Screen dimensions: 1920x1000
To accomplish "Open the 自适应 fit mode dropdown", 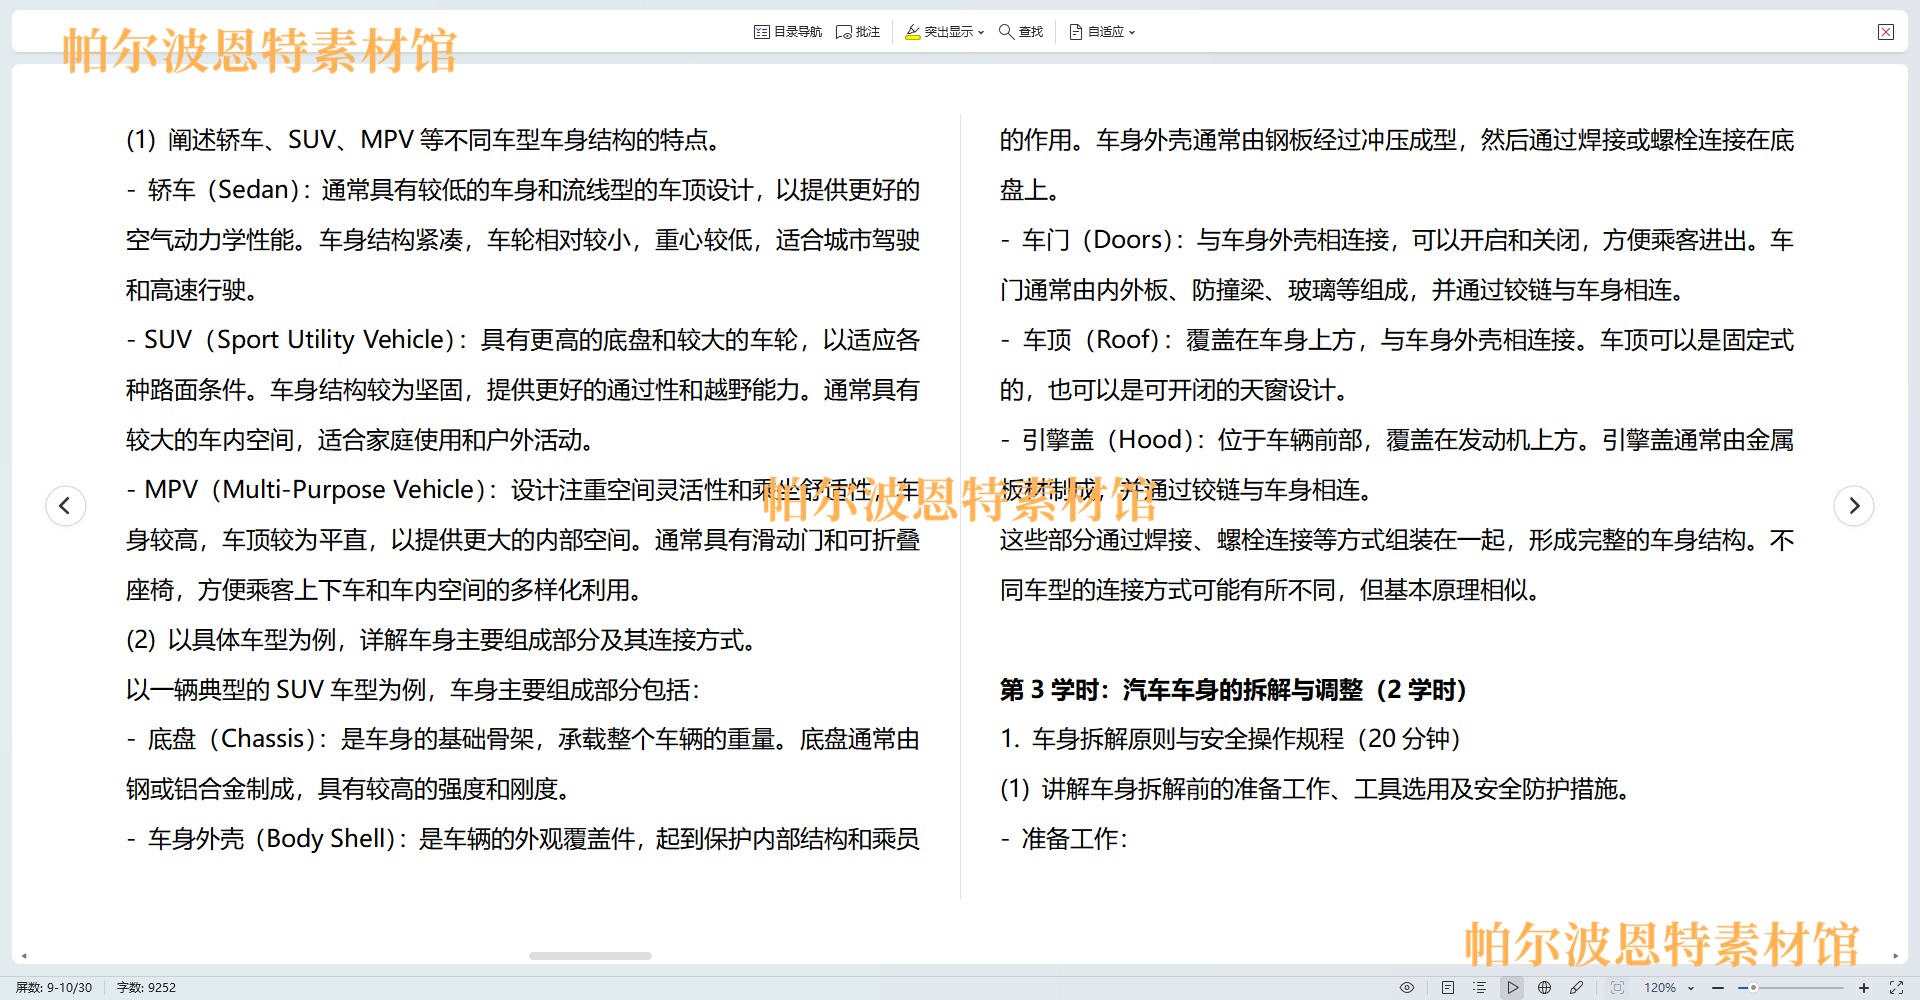I will [1102, 32].
